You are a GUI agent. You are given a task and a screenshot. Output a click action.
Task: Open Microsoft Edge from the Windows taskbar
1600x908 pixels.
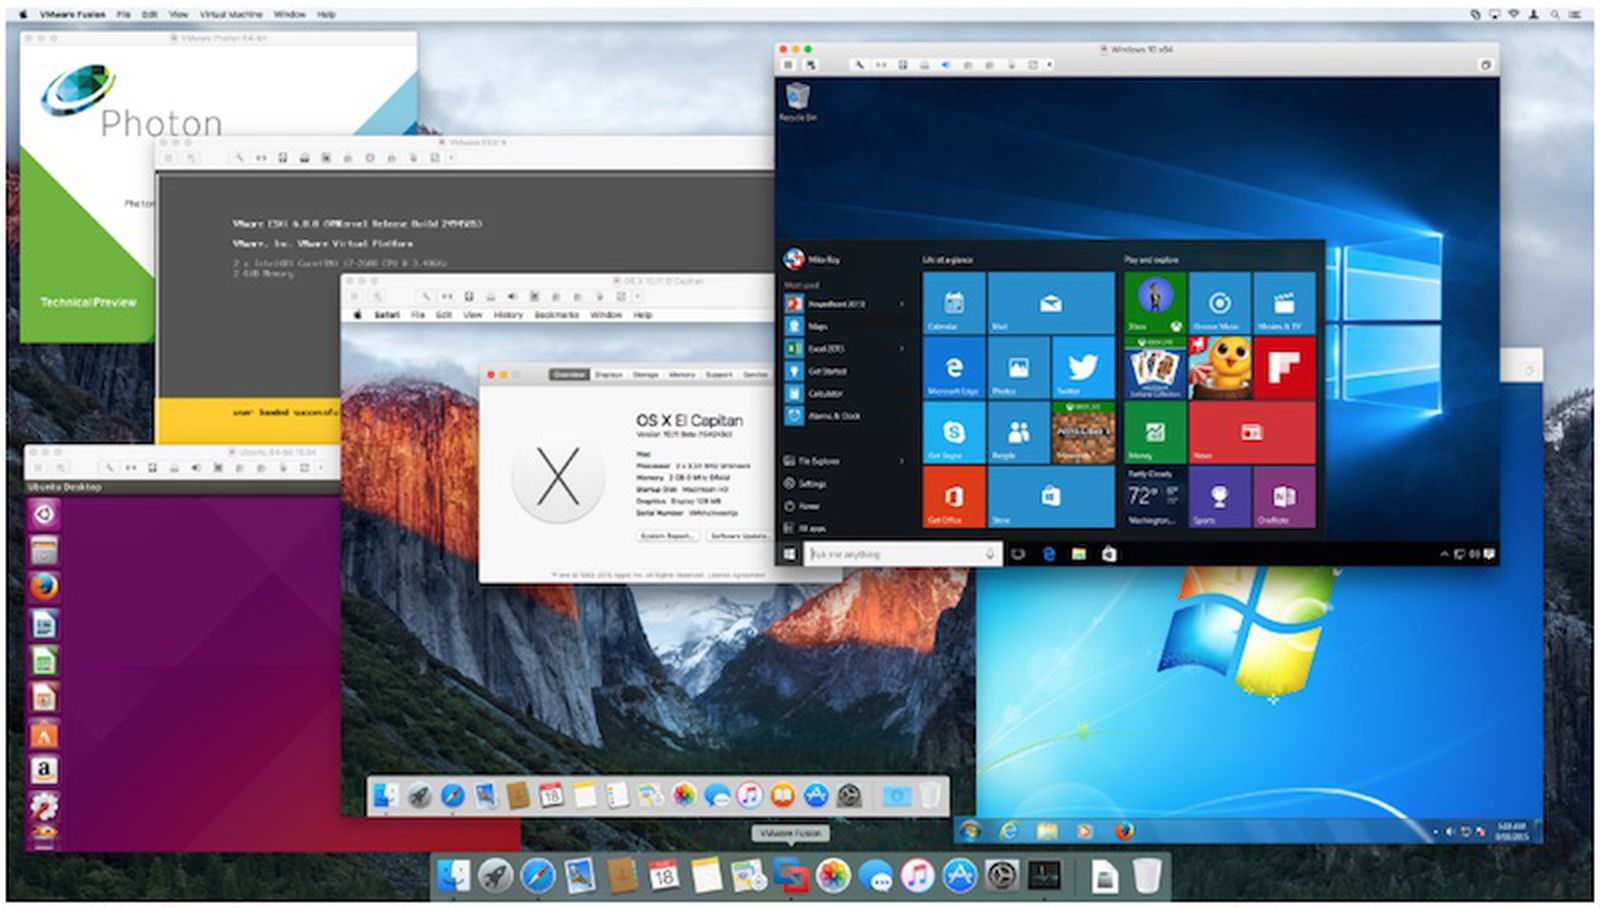pos(1049,553)
